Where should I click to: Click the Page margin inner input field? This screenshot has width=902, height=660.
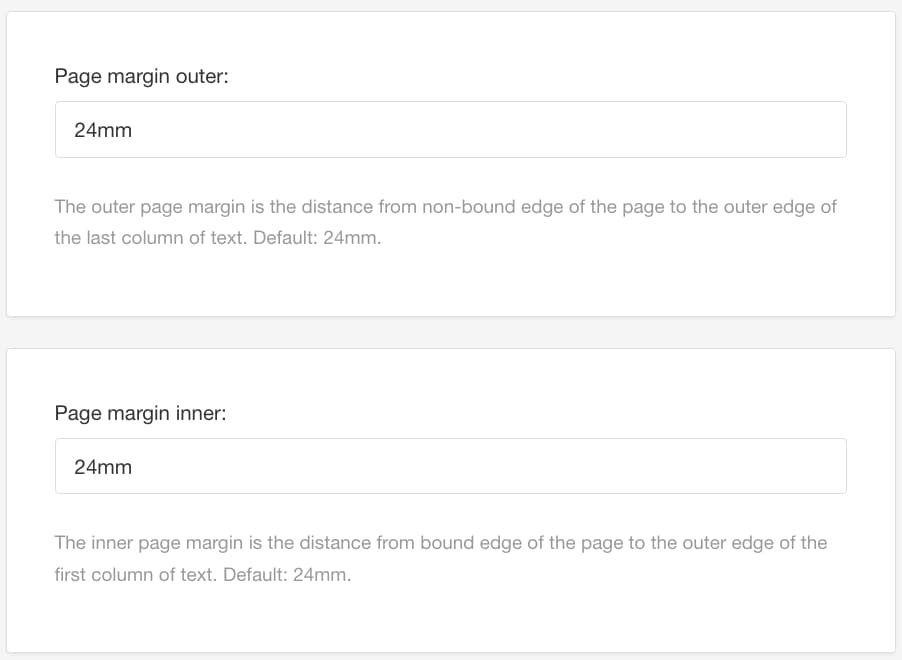click(x=450, y=466)
